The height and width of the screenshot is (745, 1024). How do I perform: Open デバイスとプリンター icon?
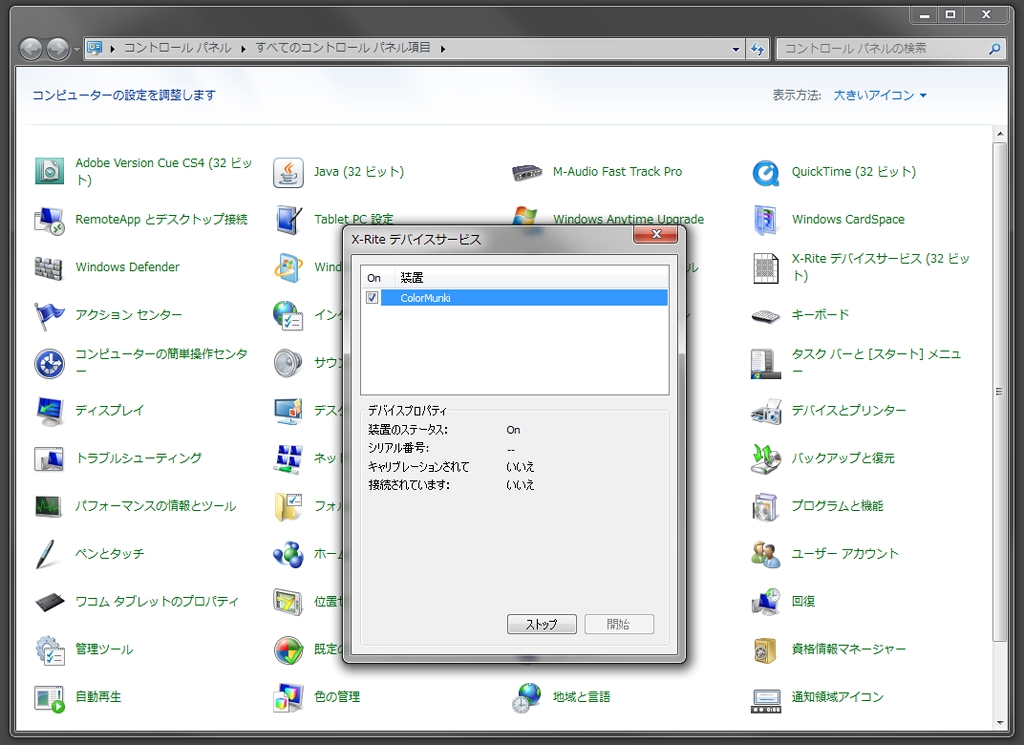point(765,411)
